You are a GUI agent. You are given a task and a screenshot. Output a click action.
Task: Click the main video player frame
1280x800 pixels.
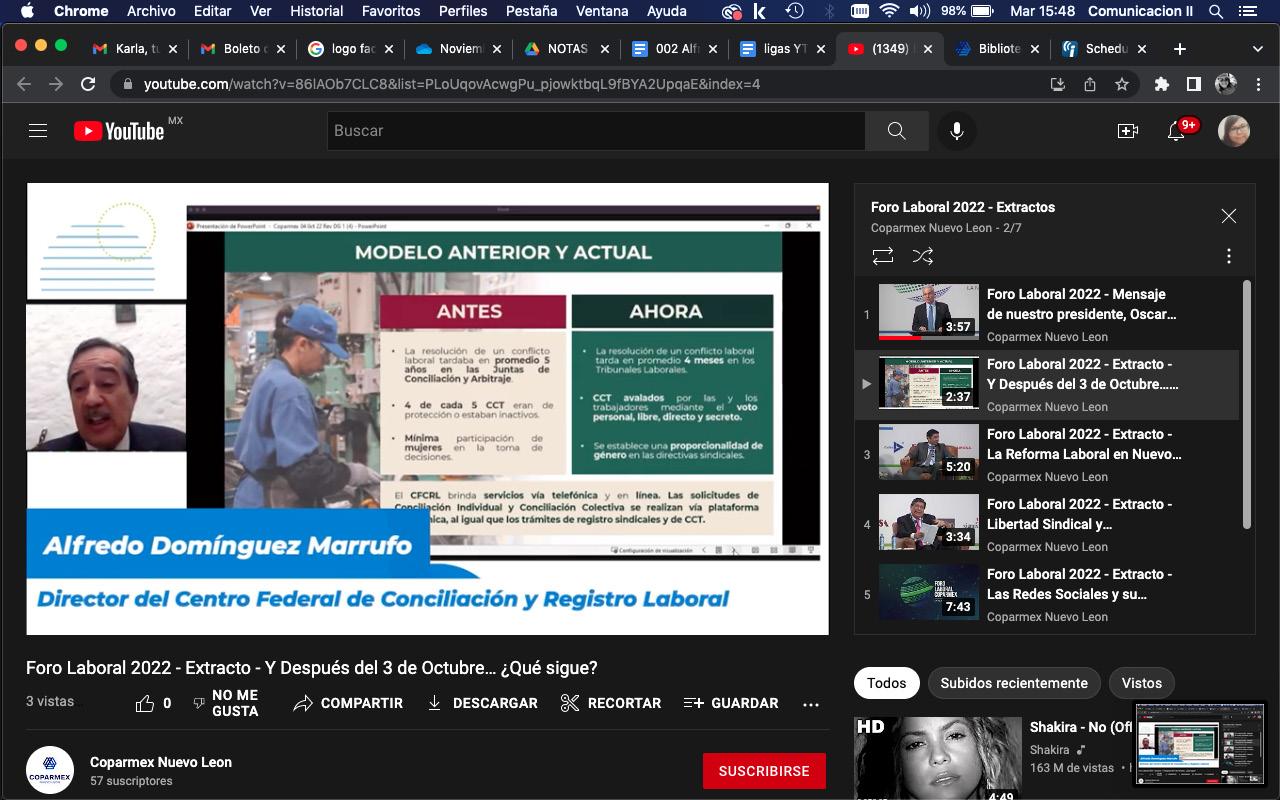(427, 408)
